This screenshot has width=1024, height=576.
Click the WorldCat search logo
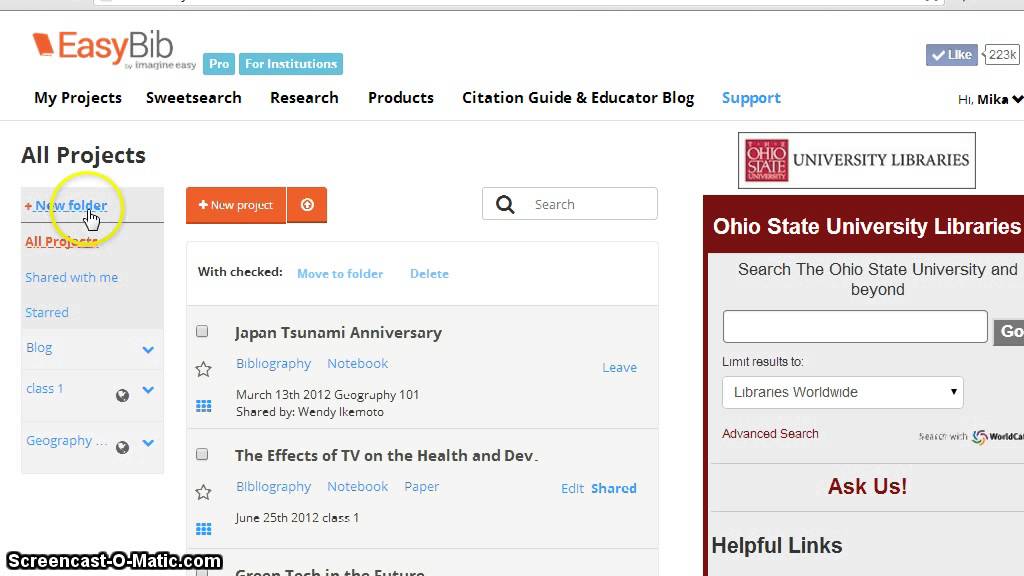997,436
